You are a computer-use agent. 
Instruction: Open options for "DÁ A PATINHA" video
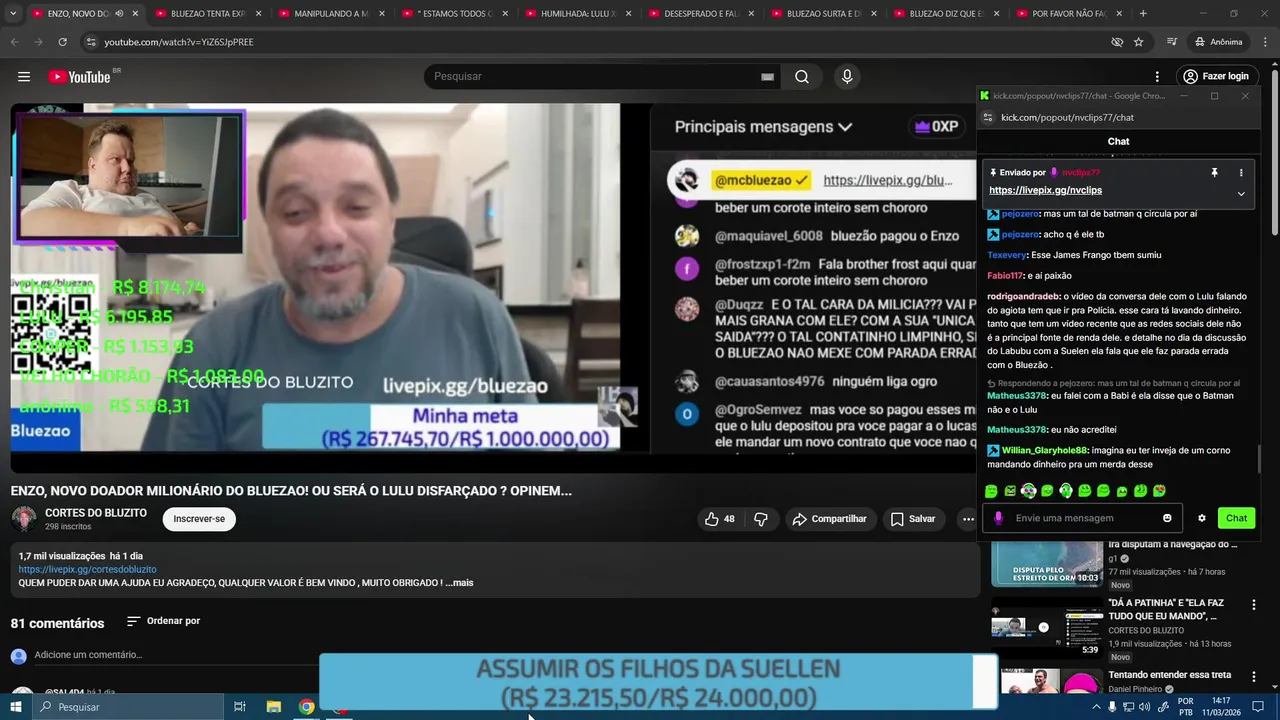coord(1253,604)
